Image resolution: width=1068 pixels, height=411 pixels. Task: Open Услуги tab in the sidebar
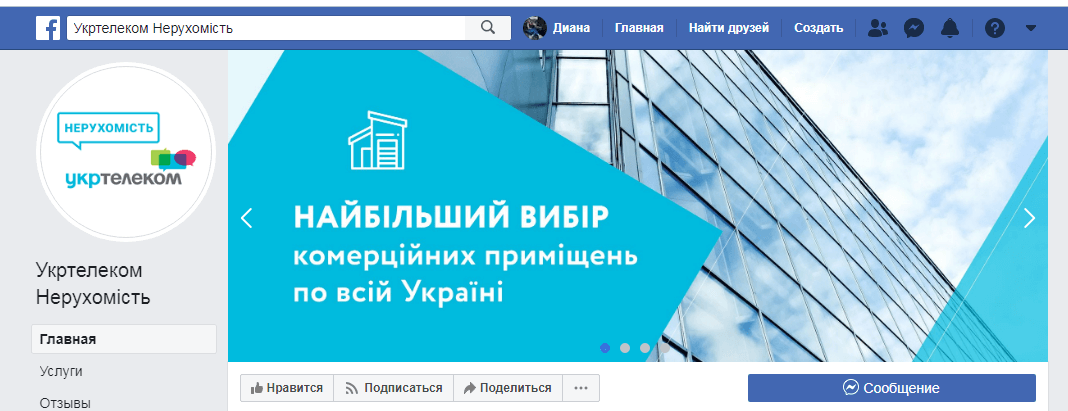(x=61, y=371)
